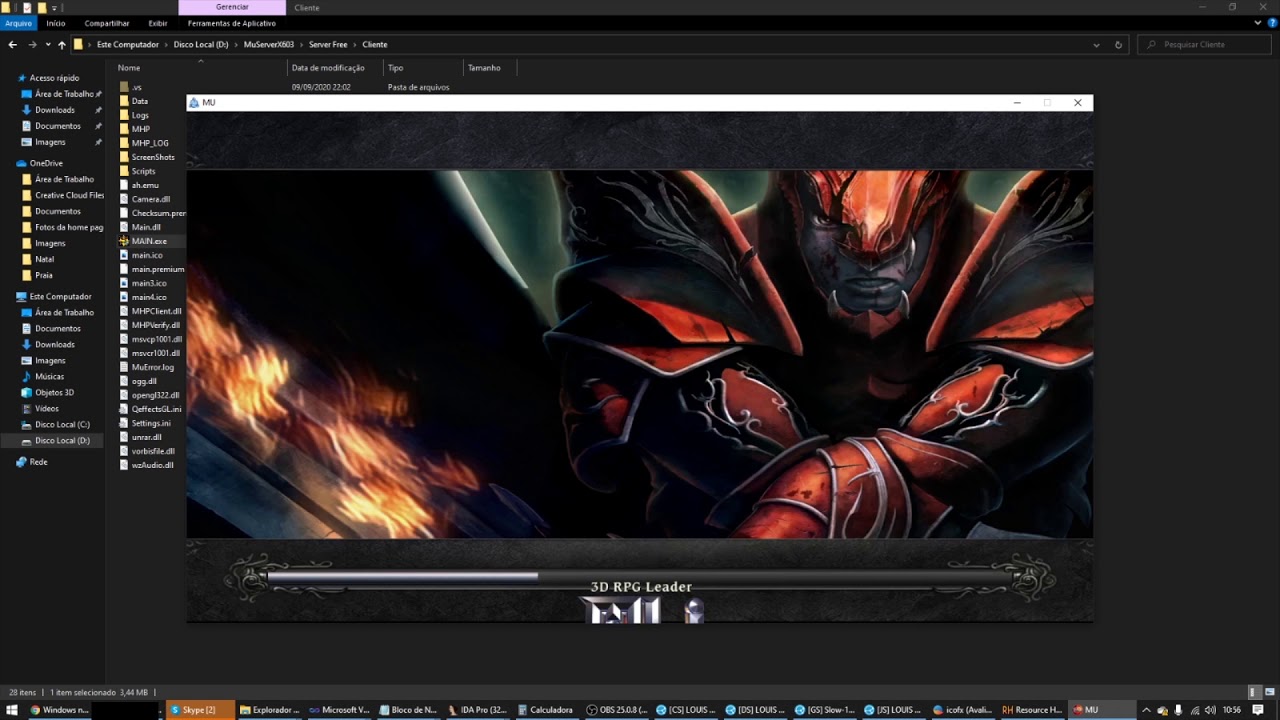Image resolution: width=1280 pixels, height=720 pixels.
Task: Click the system volume speaker icon
Action: click(1211, 710)
